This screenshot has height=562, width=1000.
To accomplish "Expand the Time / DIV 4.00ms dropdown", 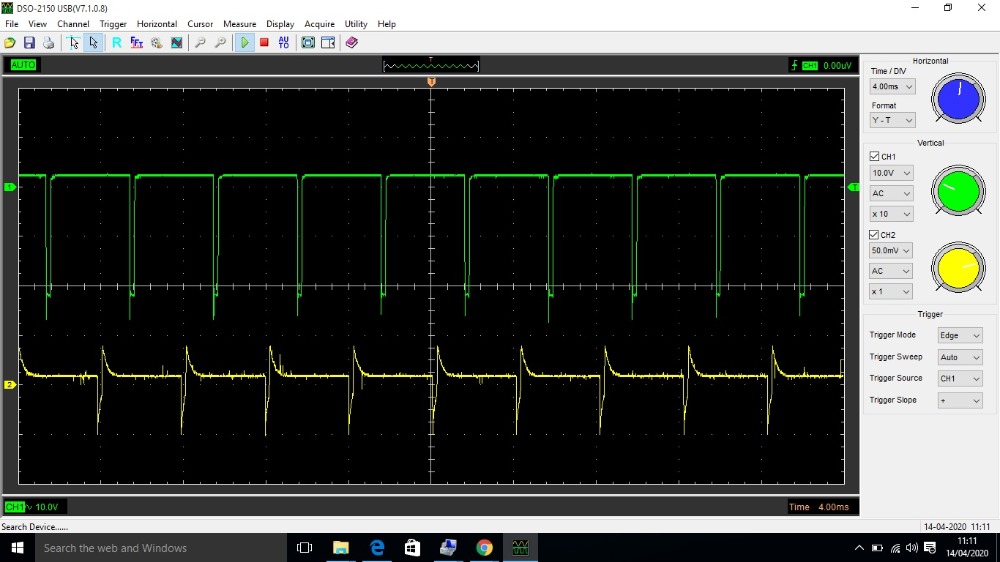I will pyautogui.click(x=892, y=86).
